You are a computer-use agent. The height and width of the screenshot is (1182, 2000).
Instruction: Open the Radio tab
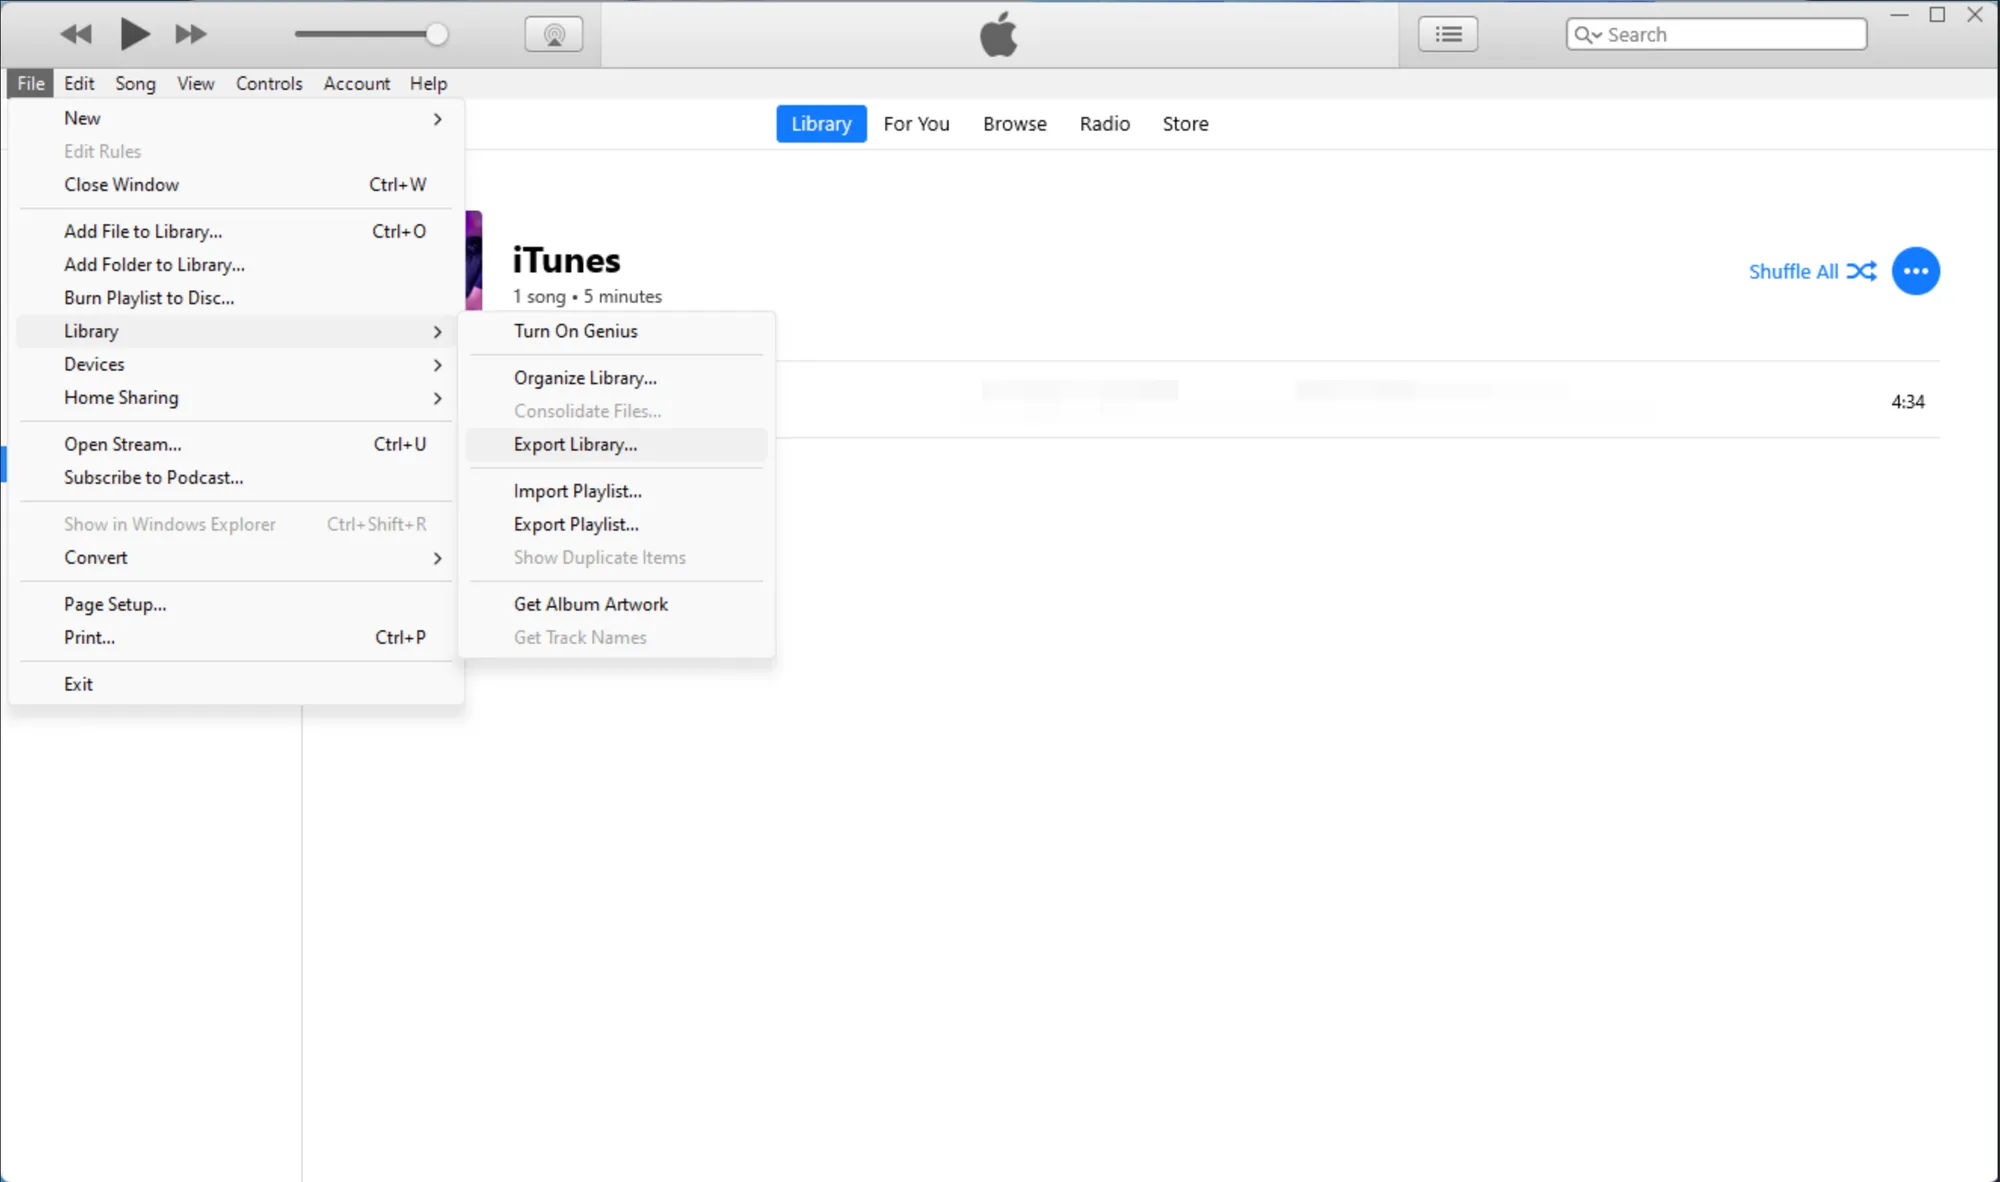click(x=1104, y=124)
